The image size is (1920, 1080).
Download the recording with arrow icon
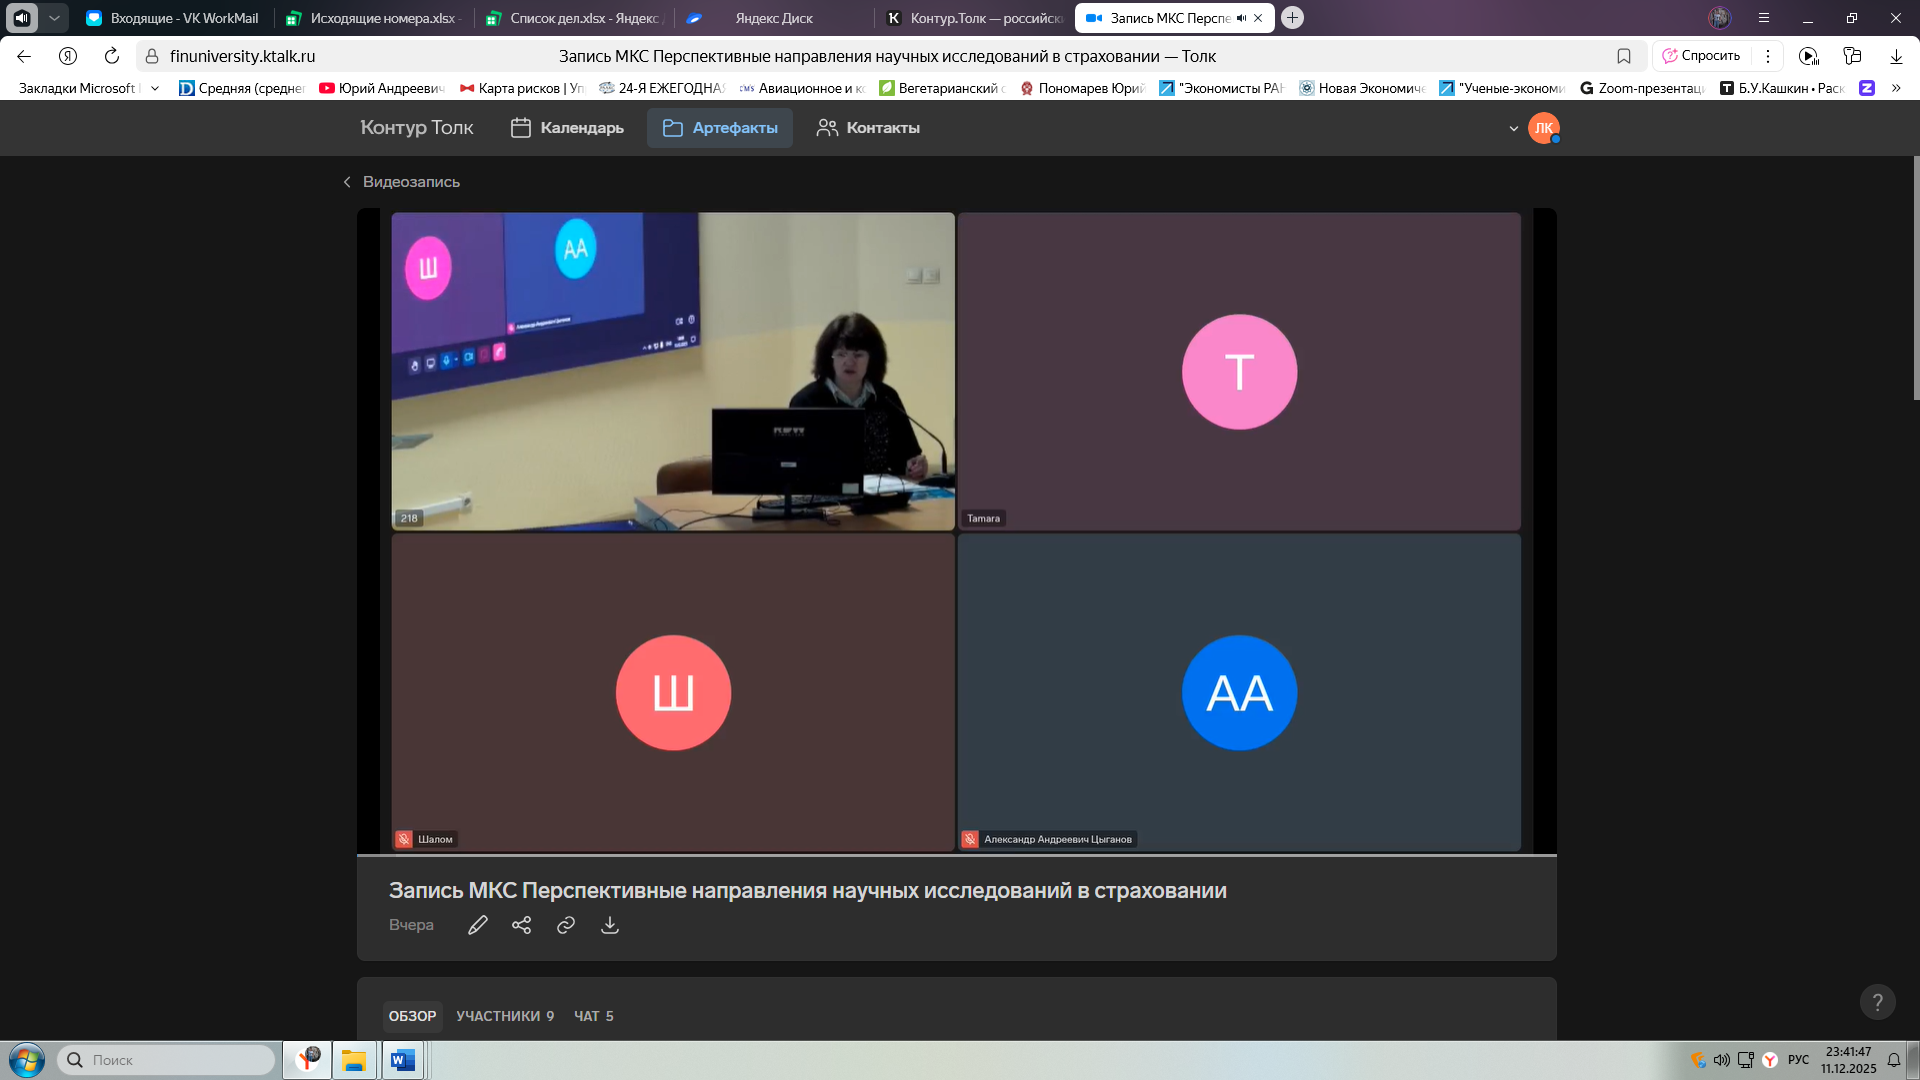pos(610,925)
